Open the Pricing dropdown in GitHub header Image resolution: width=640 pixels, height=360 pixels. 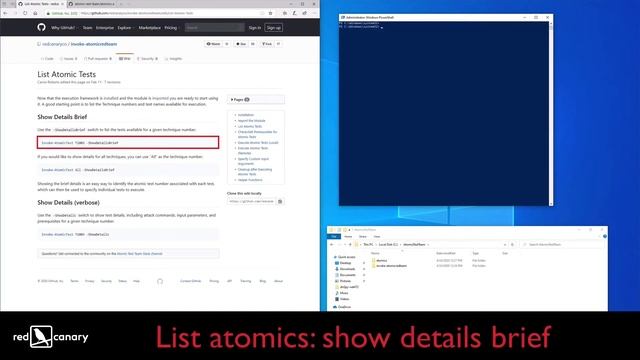coord(171,28)
